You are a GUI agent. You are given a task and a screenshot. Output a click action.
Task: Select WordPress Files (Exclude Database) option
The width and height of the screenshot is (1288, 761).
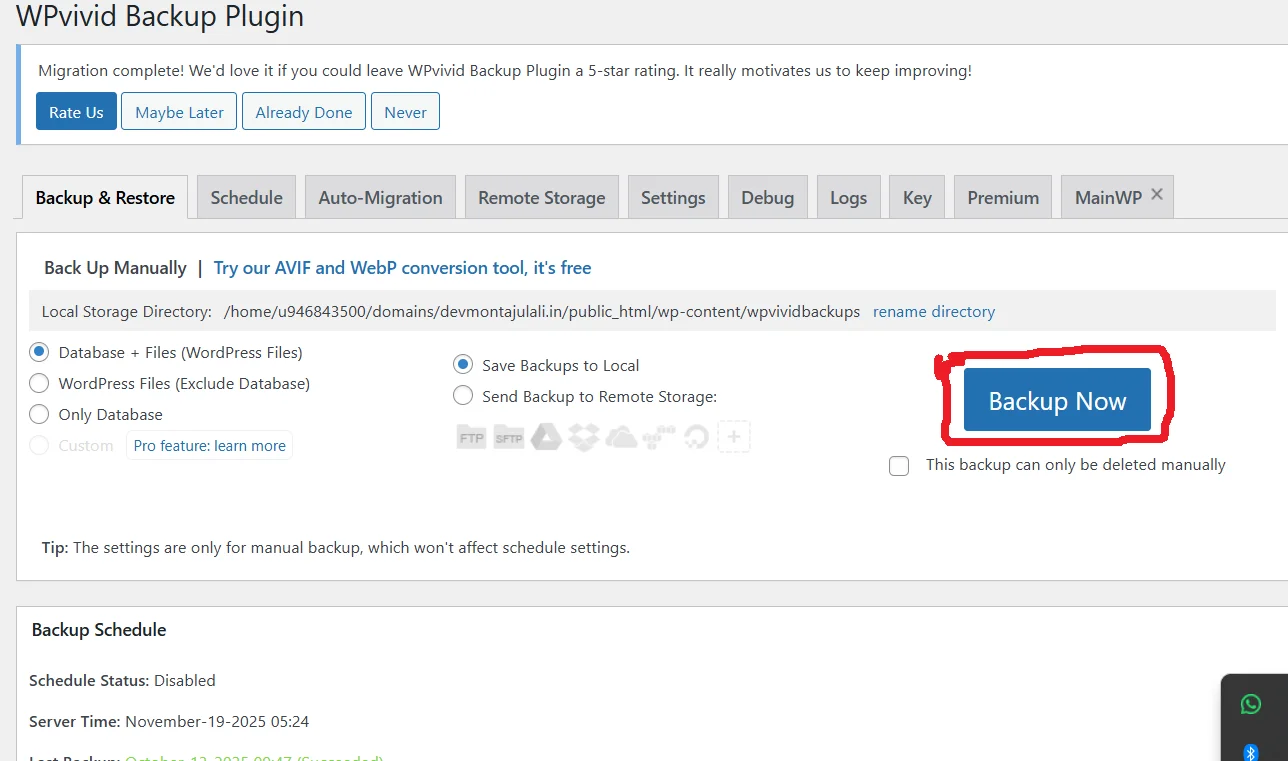tap(39, 383)
